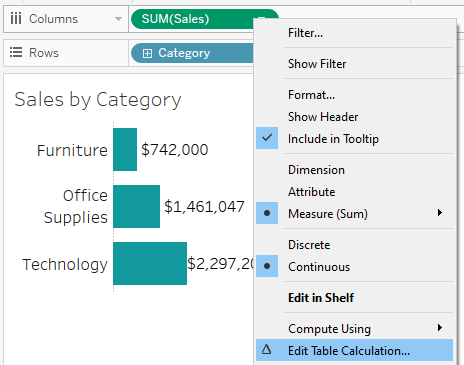Select the Office Supplies bar mark
The width and height of the screenshot is (464, 365).
point(137,206)
